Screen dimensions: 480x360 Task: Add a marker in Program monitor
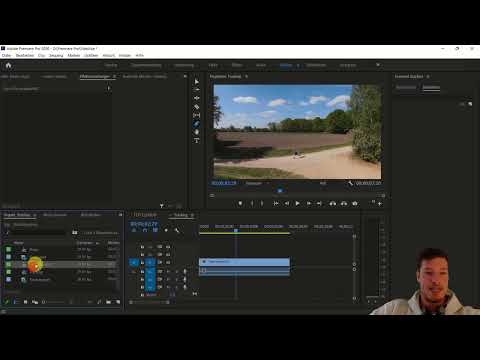click(x=240, y=203)
